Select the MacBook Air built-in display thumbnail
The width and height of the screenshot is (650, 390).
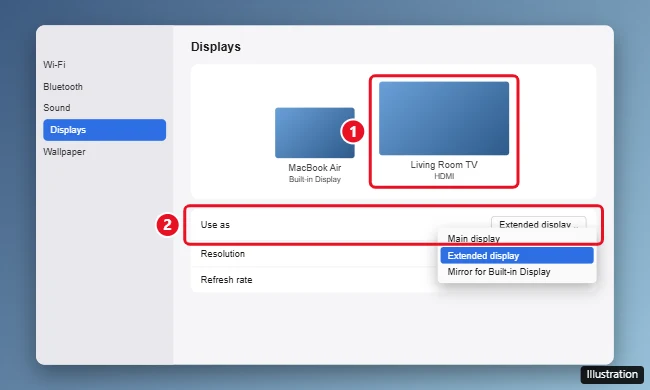click(x=315, y=133)
